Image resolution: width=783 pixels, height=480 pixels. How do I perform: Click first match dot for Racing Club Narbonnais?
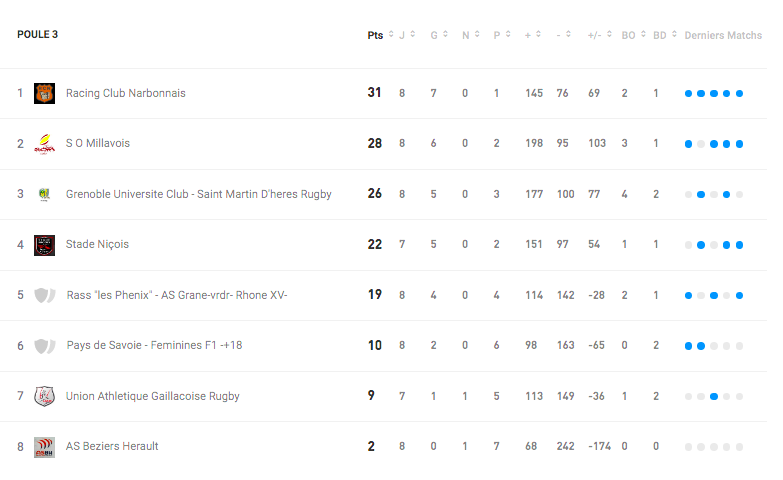688,93
